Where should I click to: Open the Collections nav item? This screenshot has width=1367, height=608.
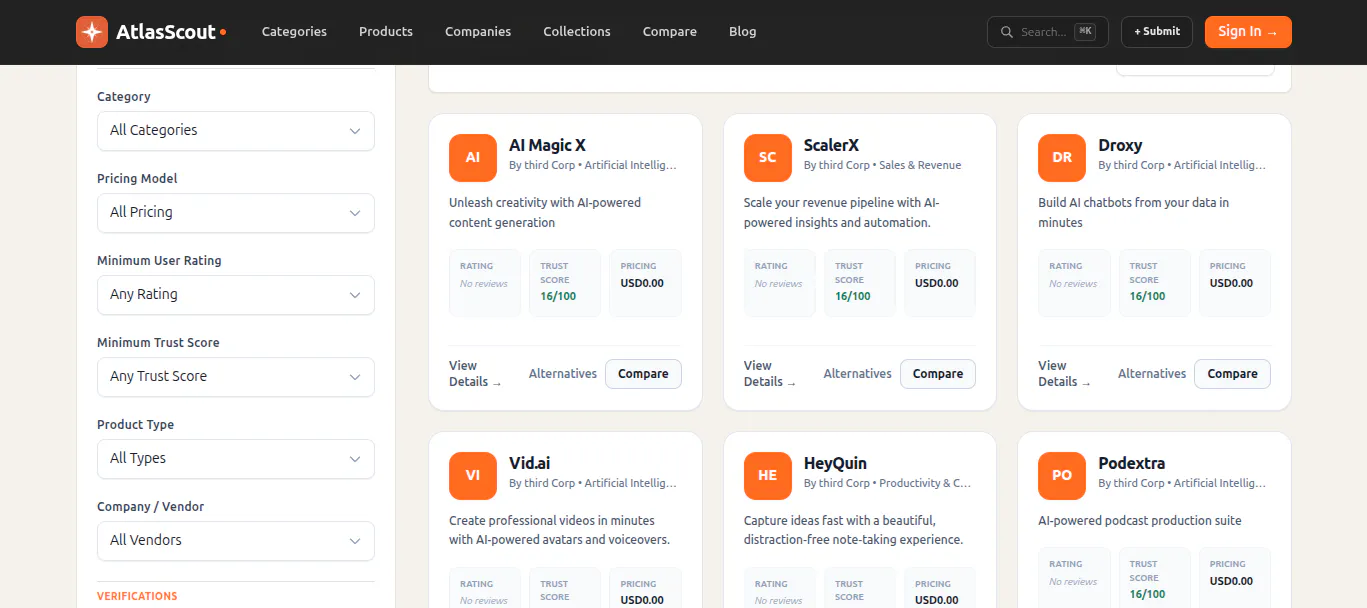click(x=577, y=32)
